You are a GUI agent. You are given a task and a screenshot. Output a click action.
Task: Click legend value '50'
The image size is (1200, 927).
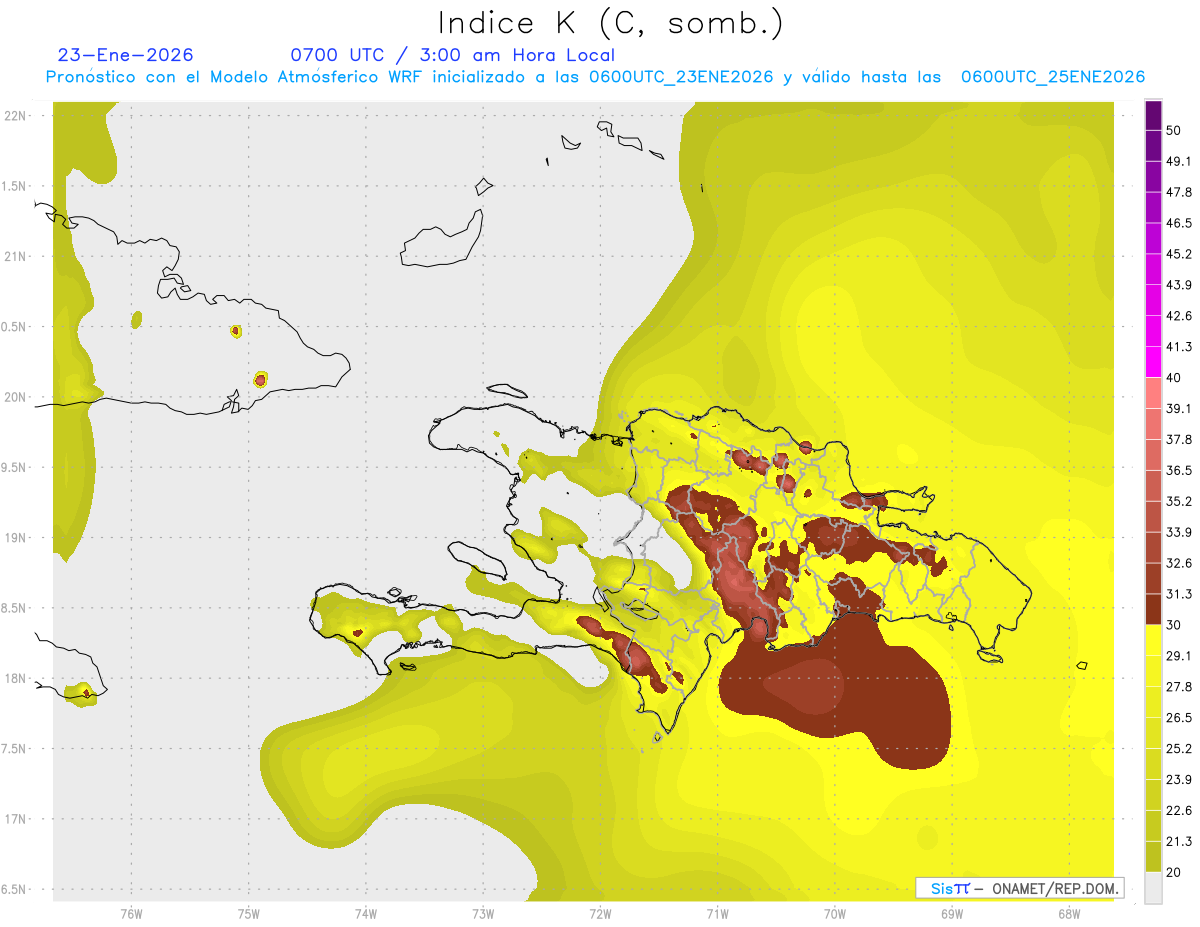tap(1175, 130)
